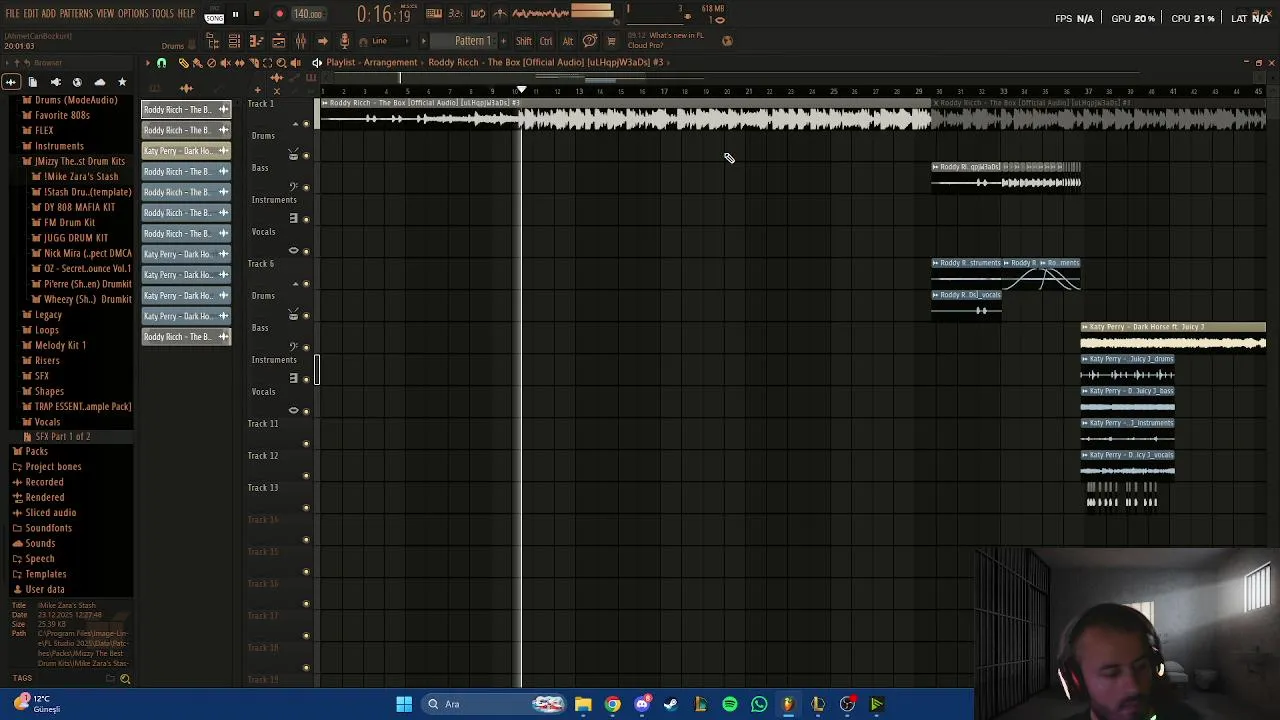Select the playlist zoom tool
Image resolution: width=1280 pixels, height=720 pixels.
pyautogui.click(x=281, y=62)
